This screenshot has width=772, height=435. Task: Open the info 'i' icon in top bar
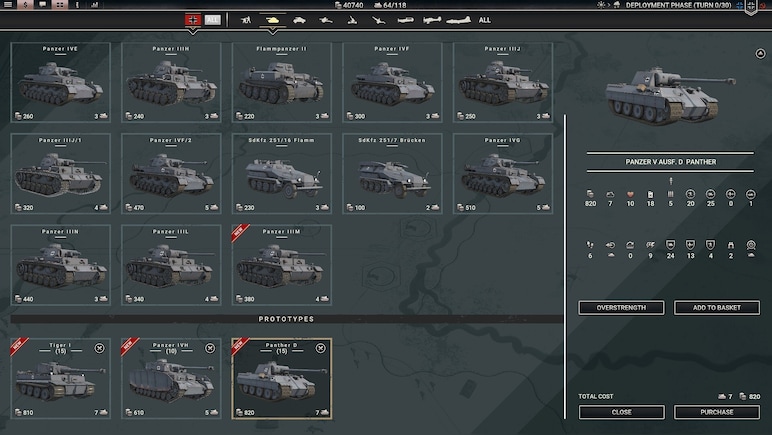pyautogui.click(x=77, y=4)
